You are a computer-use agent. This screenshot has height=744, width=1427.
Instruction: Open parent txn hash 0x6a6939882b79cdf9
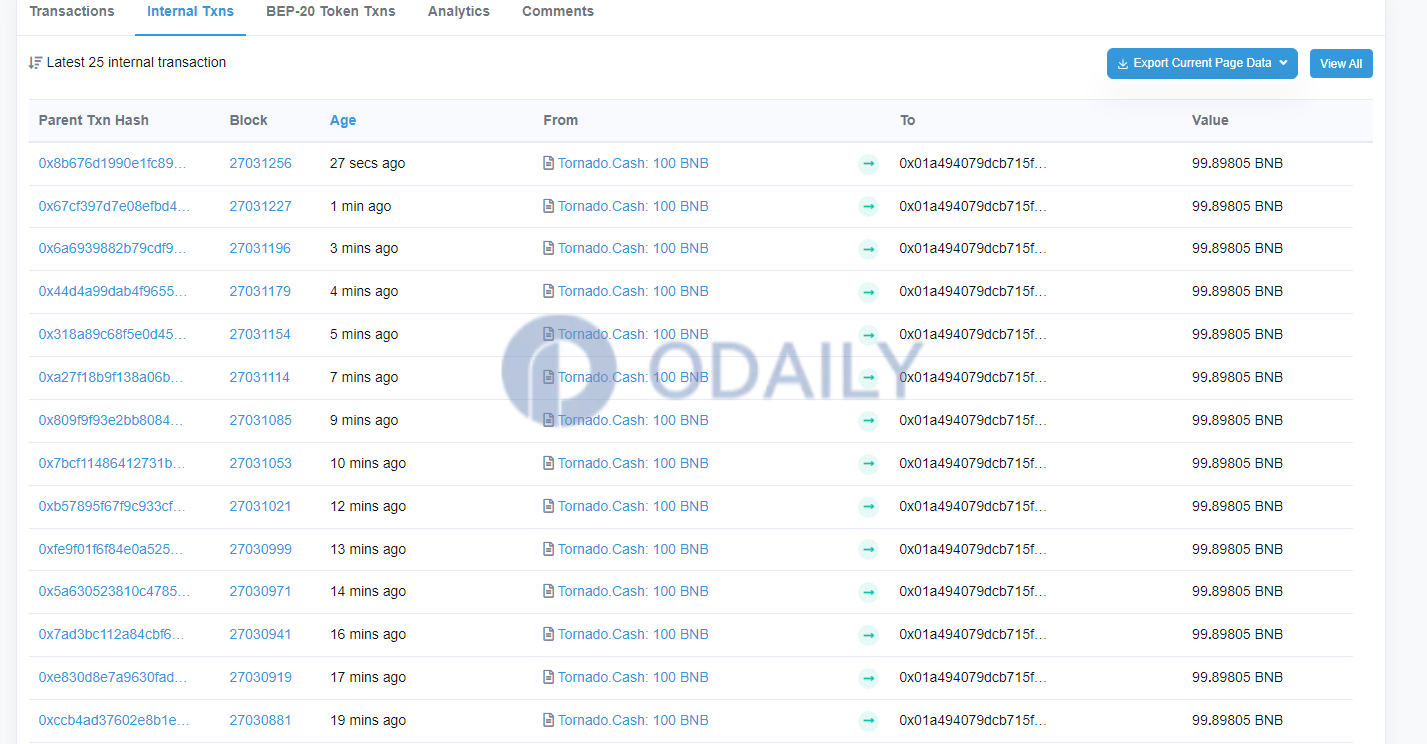112,248
